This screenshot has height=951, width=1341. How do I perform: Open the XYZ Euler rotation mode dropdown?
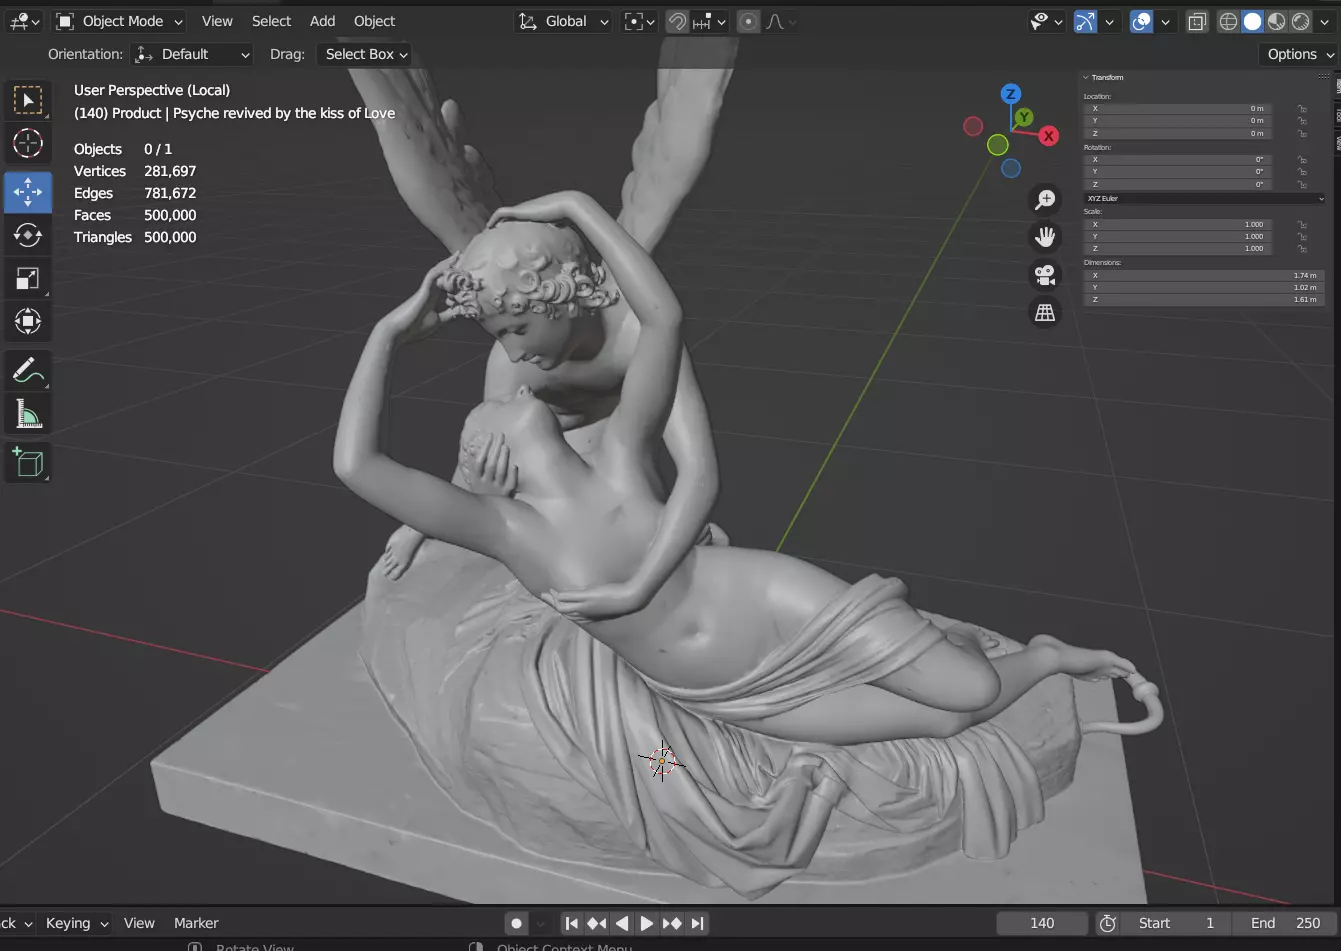[1205, 198]
